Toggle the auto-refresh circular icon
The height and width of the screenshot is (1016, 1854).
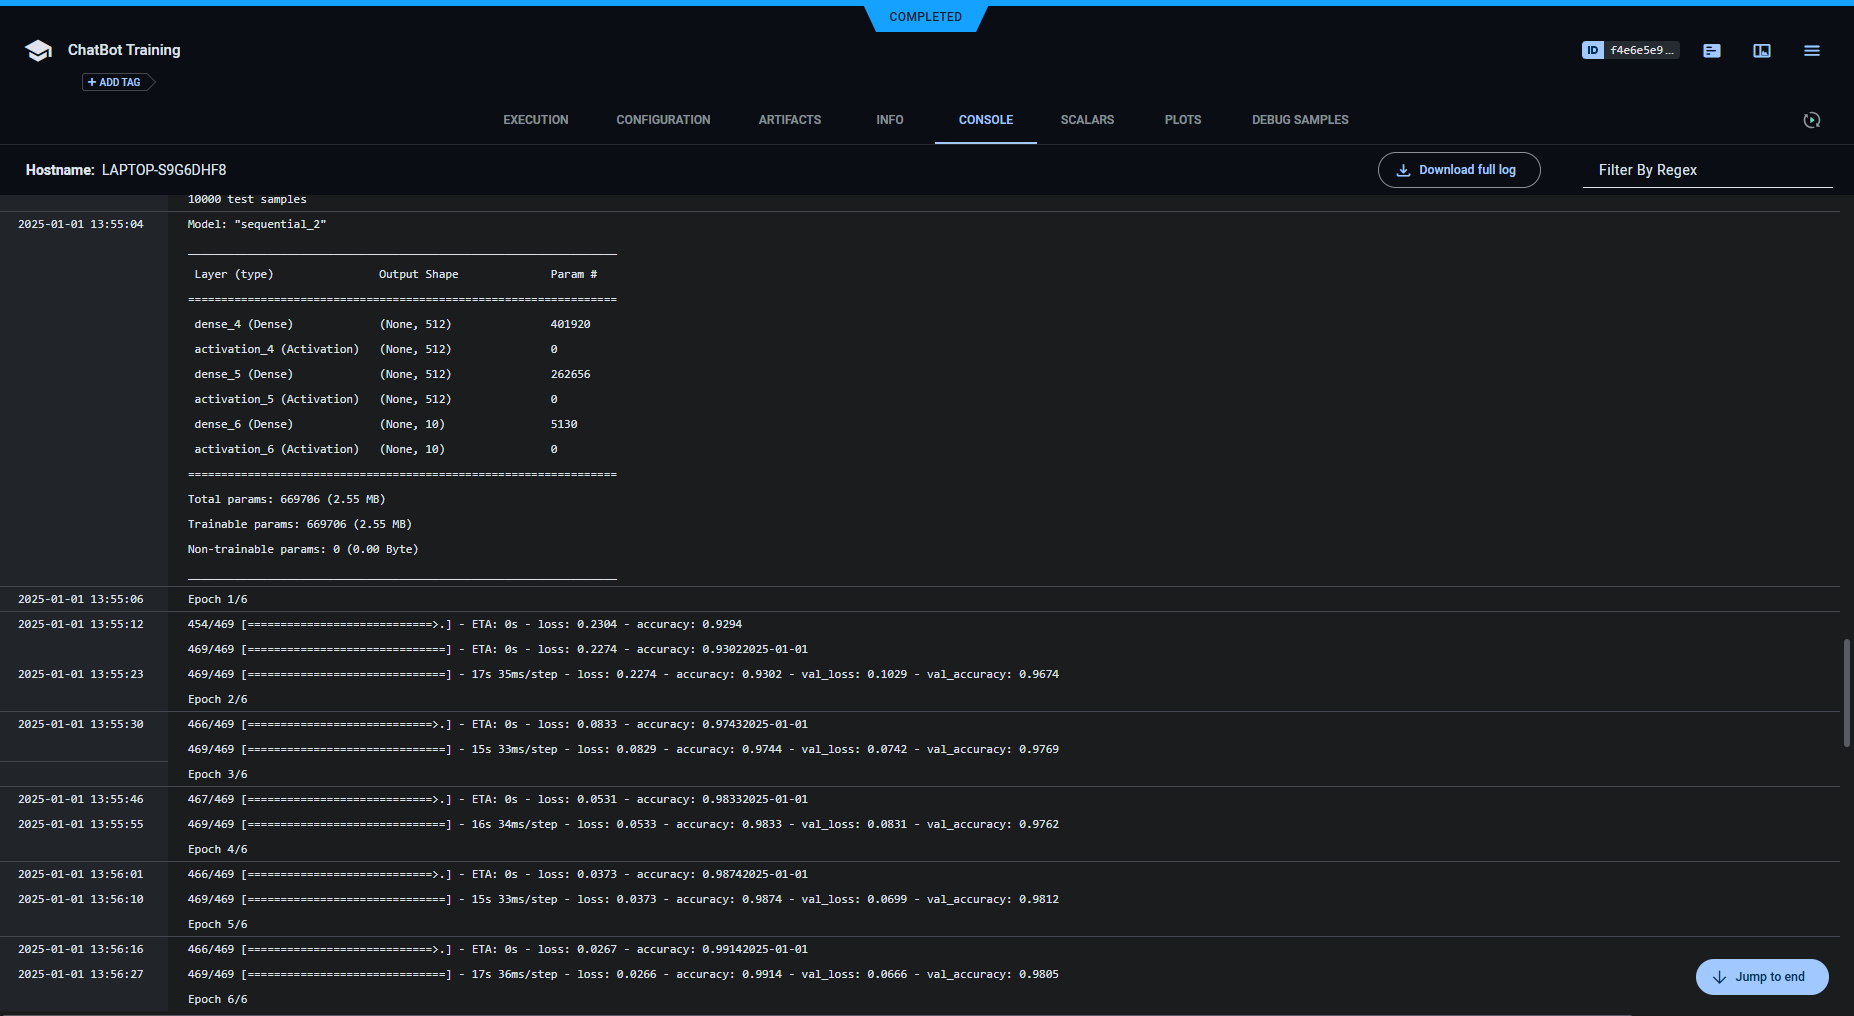click(x=1812, y=120)
